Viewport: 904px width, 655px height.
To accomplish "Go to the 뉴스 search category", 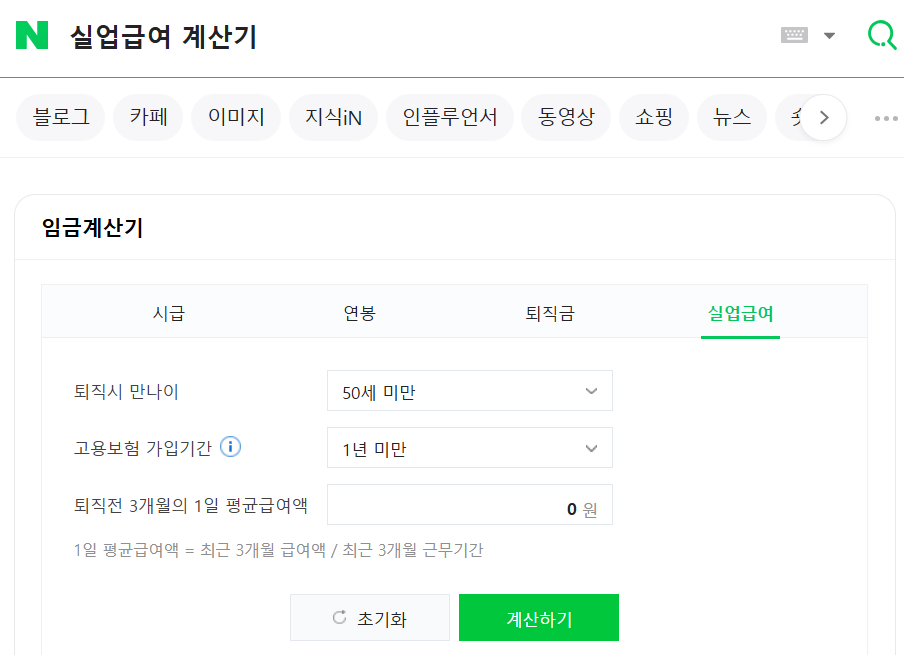I will click(731, 117).
